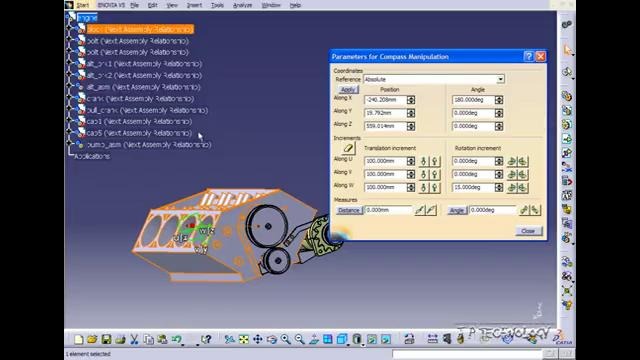
Task: Open the Edit menu
Action: (x=153, y=5)
